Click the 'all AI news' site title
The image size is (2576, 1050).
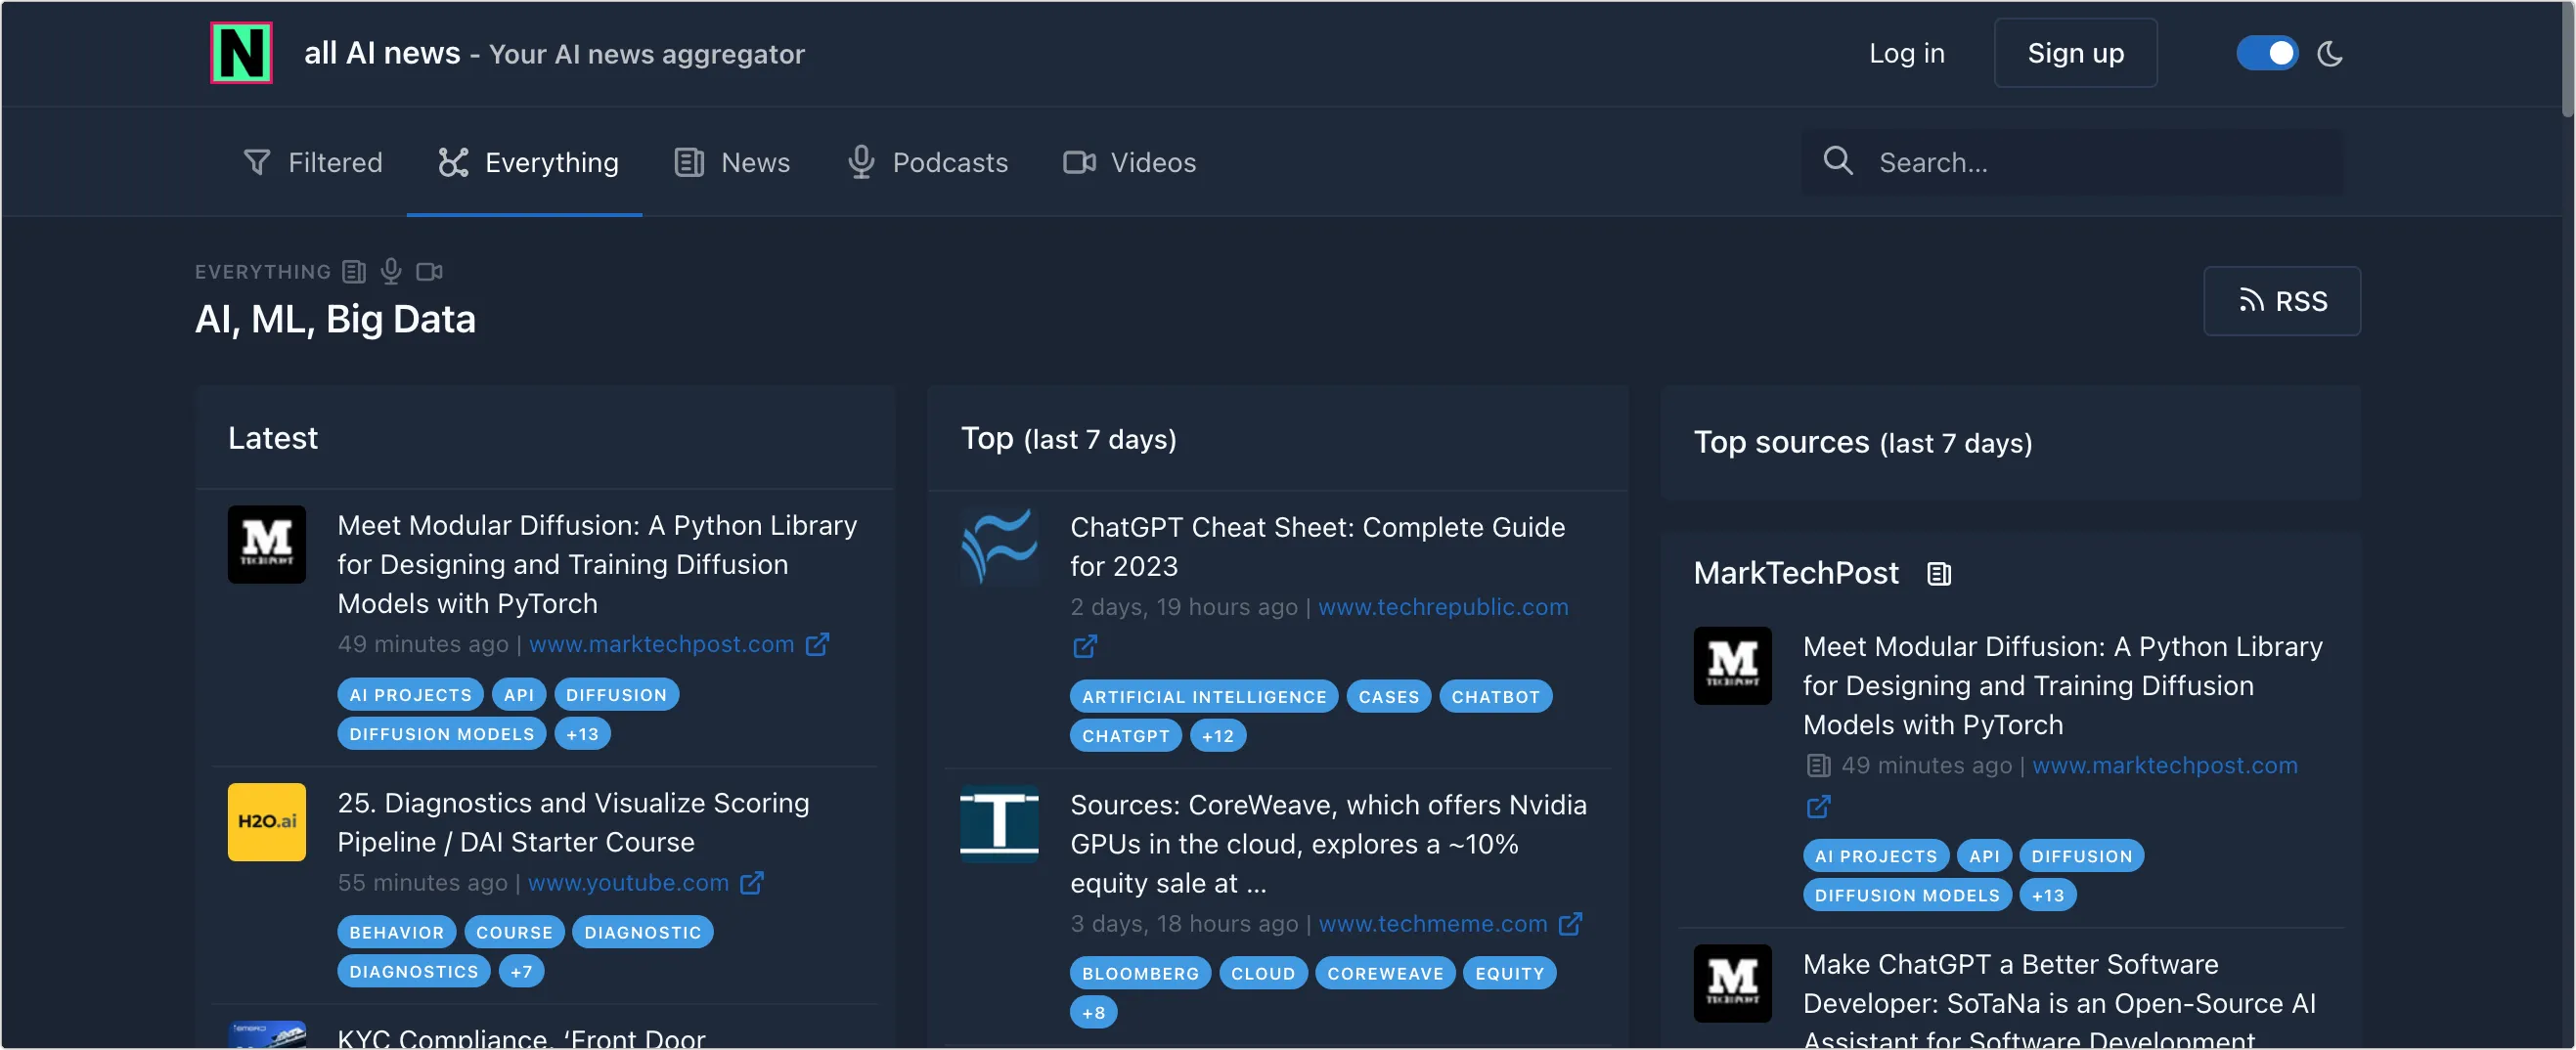pyautogui.click(x=382, y=53)
